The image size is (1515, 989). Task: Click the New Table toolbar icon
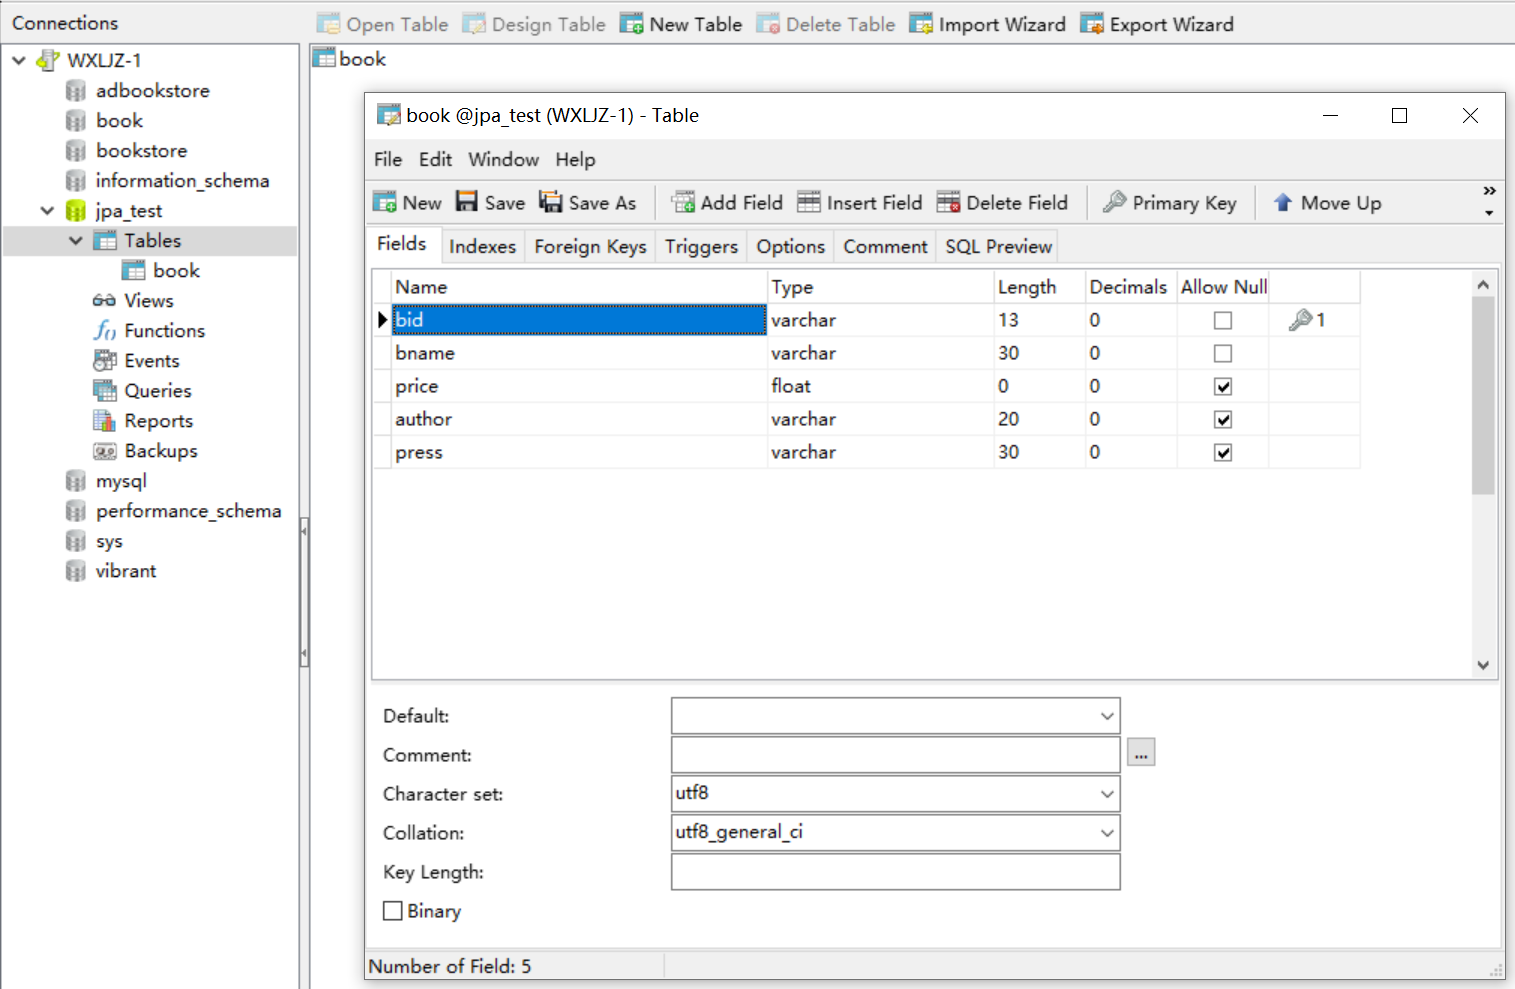point(631,24)
